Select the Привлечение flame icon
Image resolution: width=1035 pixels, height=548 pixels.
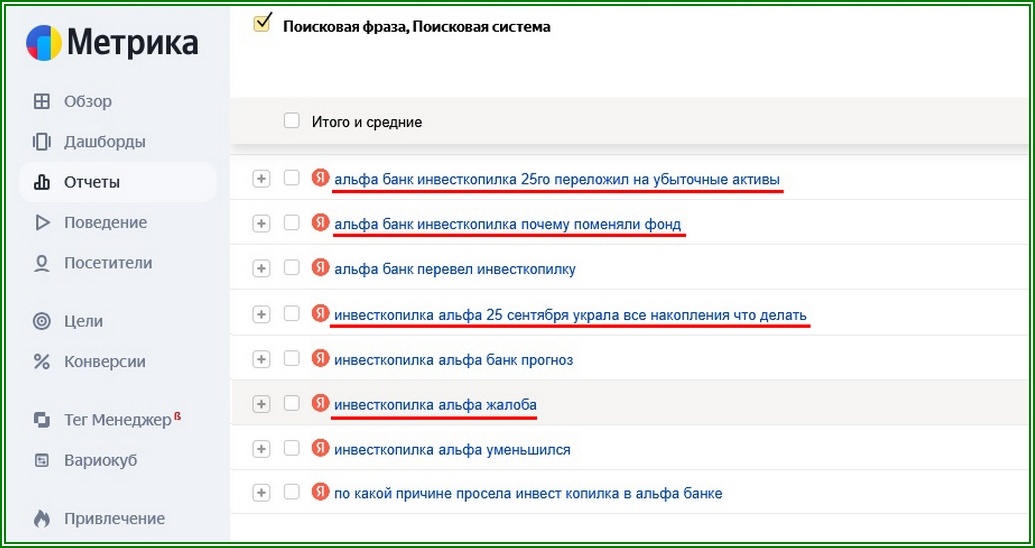pos(42,519)
